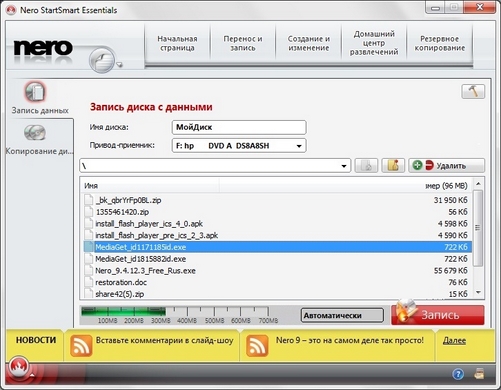Click file icon of 1355461420.zip
This screenshot has height=390, width=501.
(x=89, y=212)
